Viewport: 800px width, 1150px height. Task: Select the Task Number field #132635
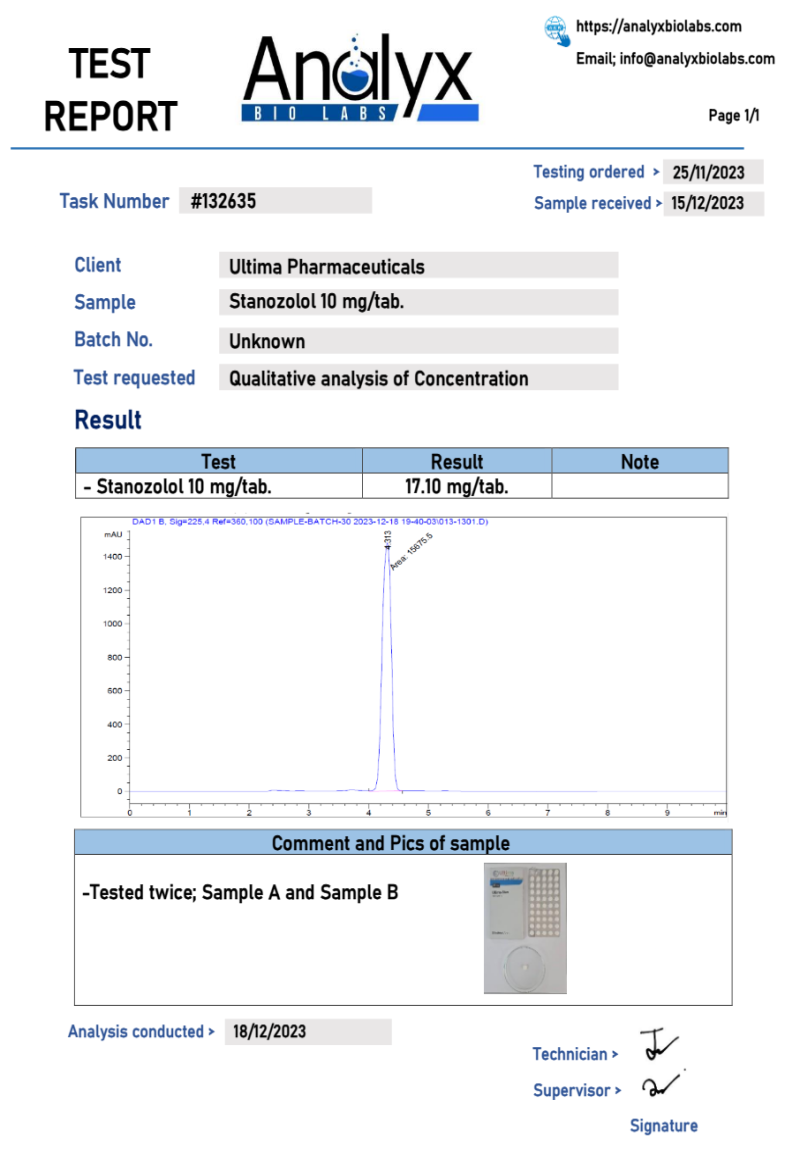[x=275, y=201]
